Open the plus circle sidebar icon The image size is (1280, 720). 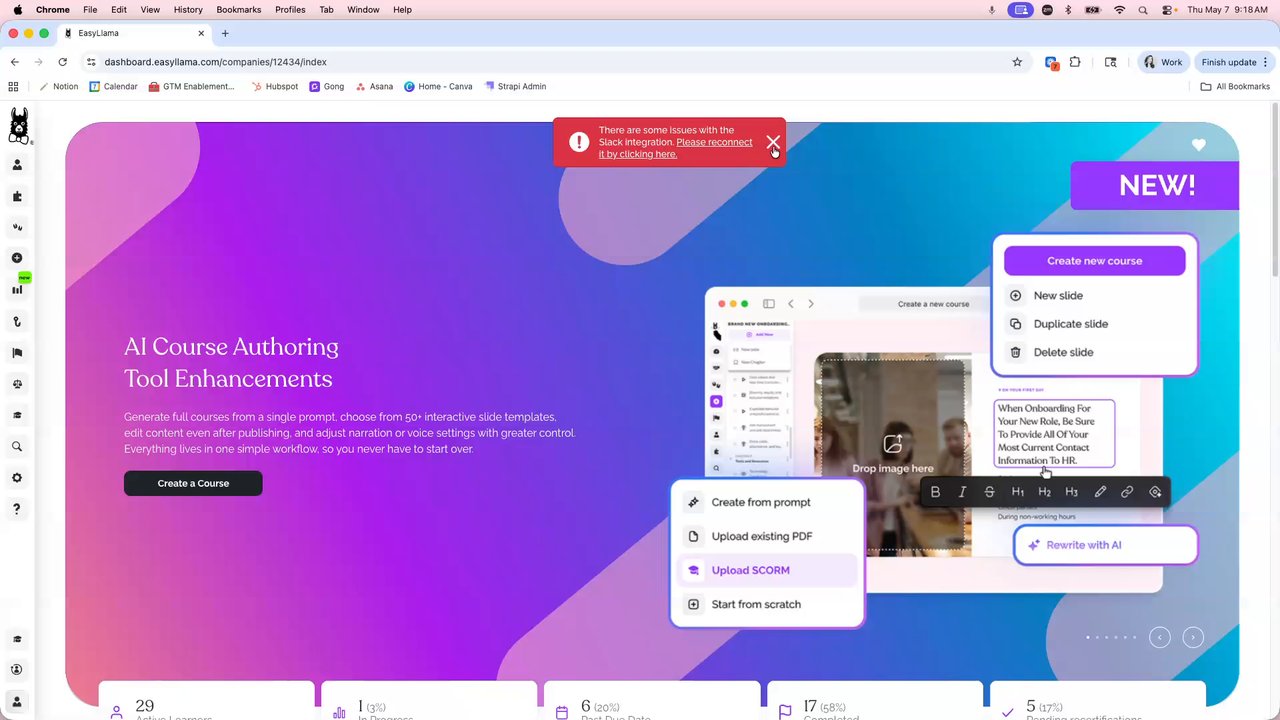point(17,258)
